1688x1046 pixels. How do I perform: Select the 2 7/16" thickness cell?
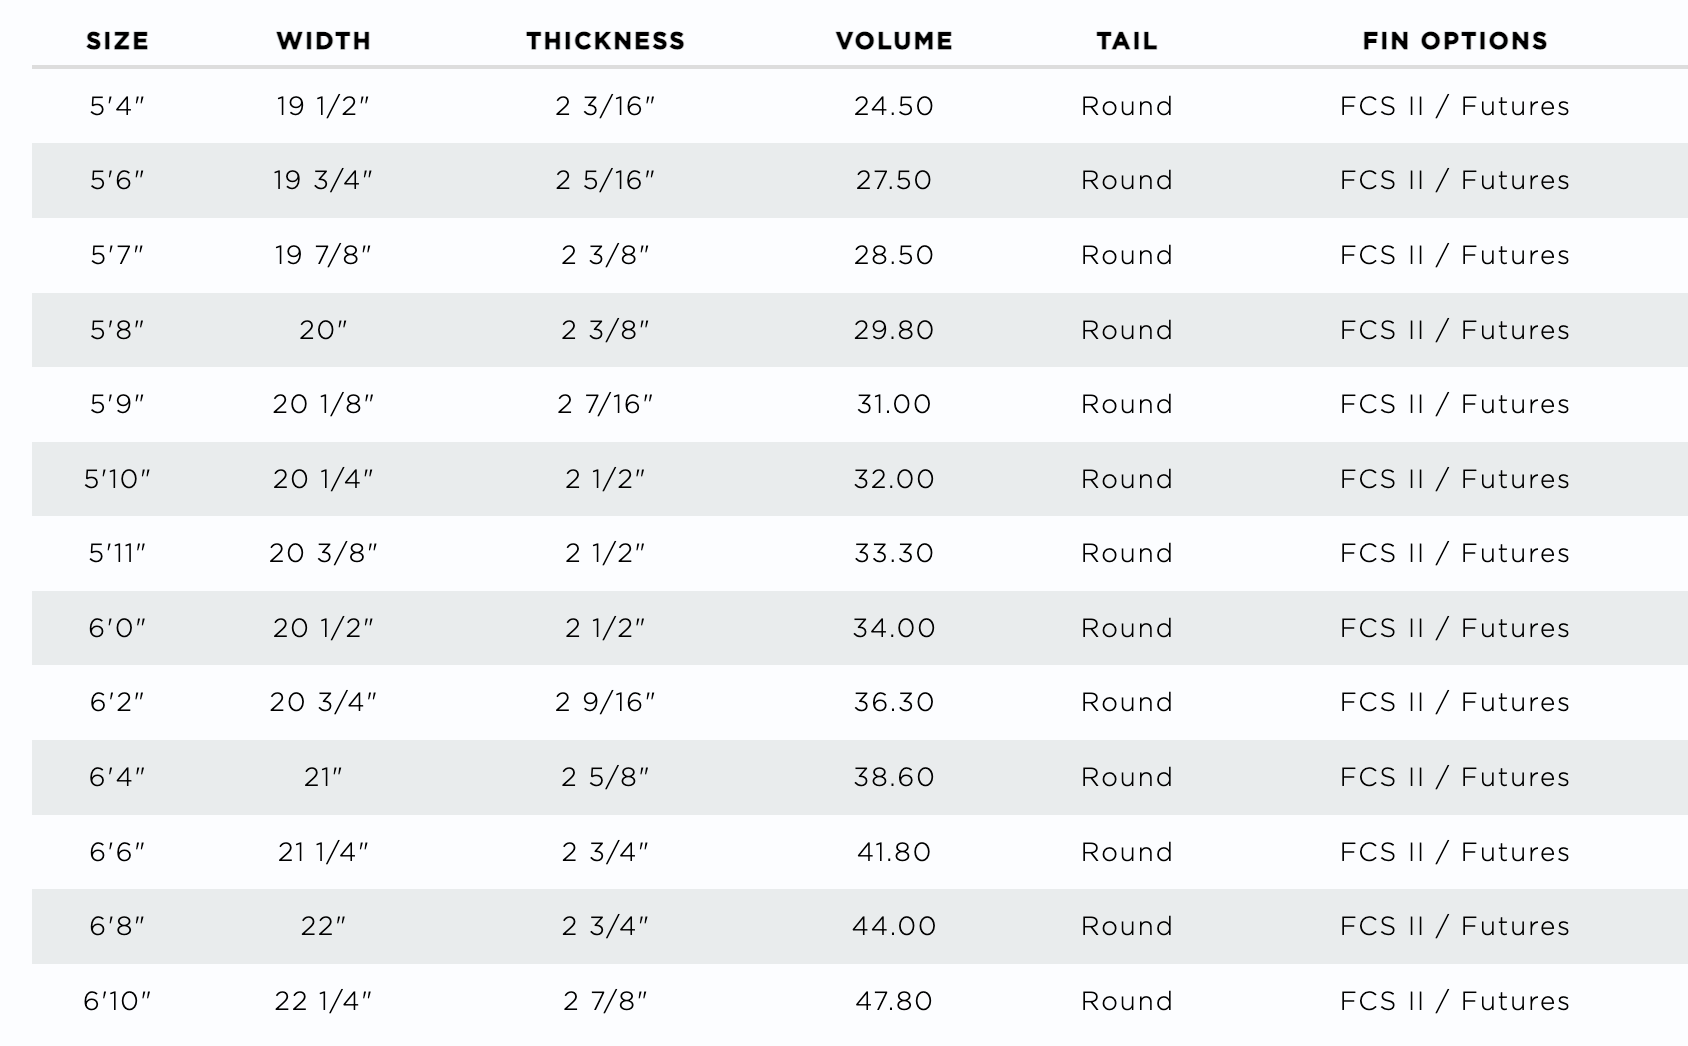pyautogui.click(x=605, y=404)
